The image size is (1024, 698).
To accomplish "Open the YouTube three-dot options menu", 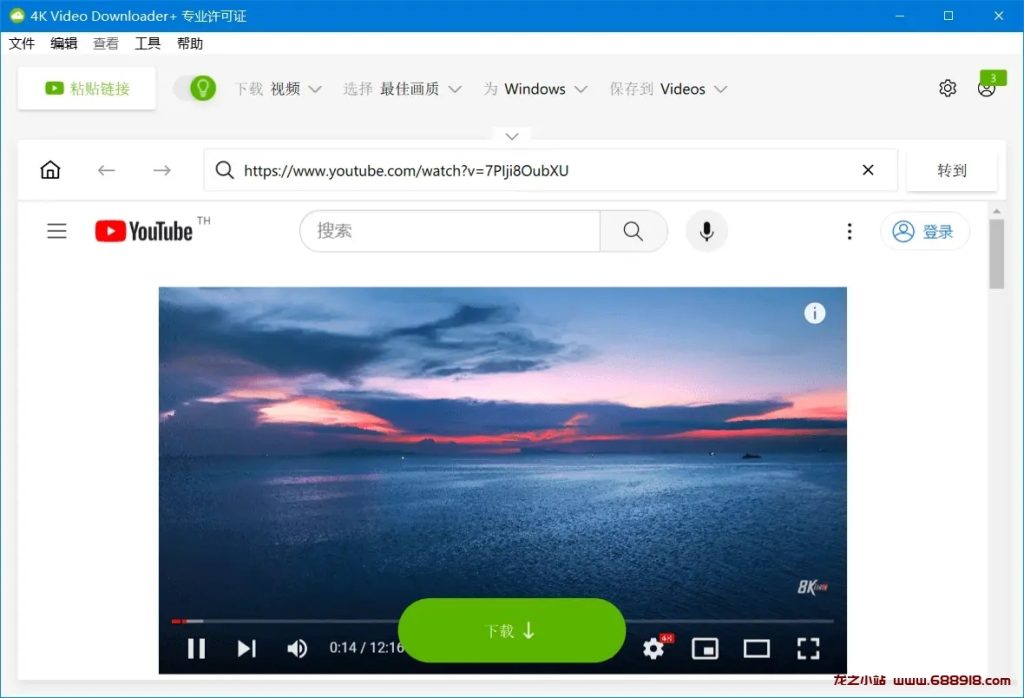I will (849, 231).
